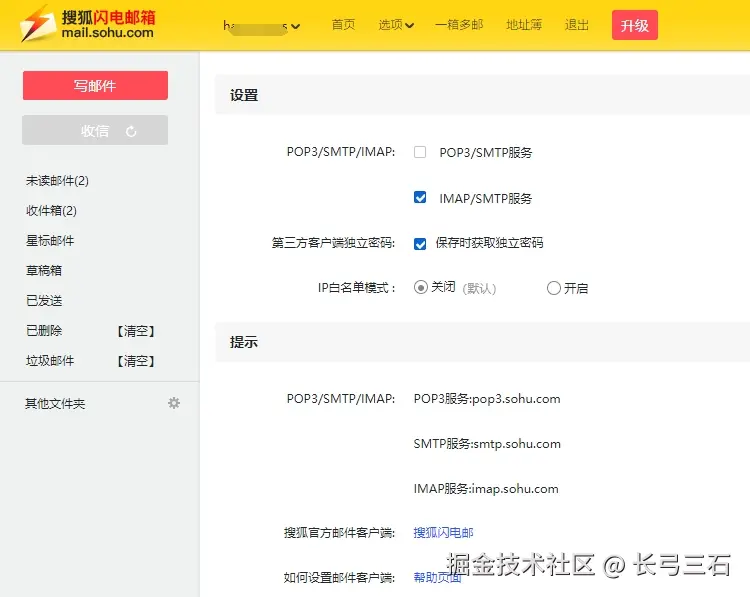Screen dimensions: 750x597
Task: Open 未读邮件(2) folder
Action: click(57, 181)
